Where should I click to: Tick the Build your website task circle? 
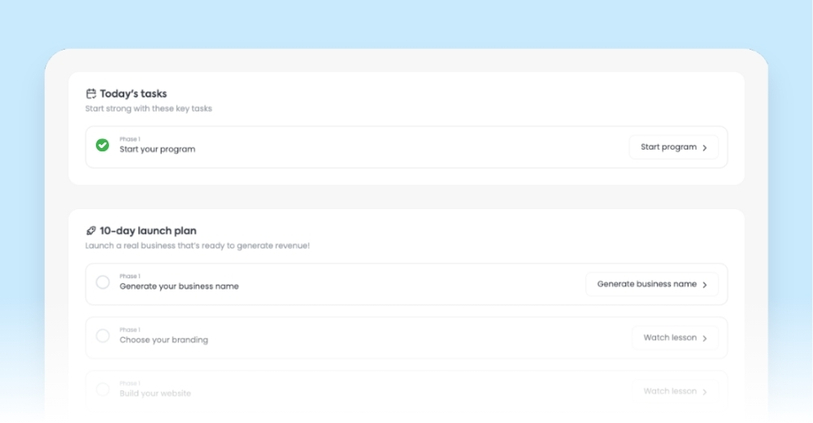pyautogui.click(x=102, y=390)
